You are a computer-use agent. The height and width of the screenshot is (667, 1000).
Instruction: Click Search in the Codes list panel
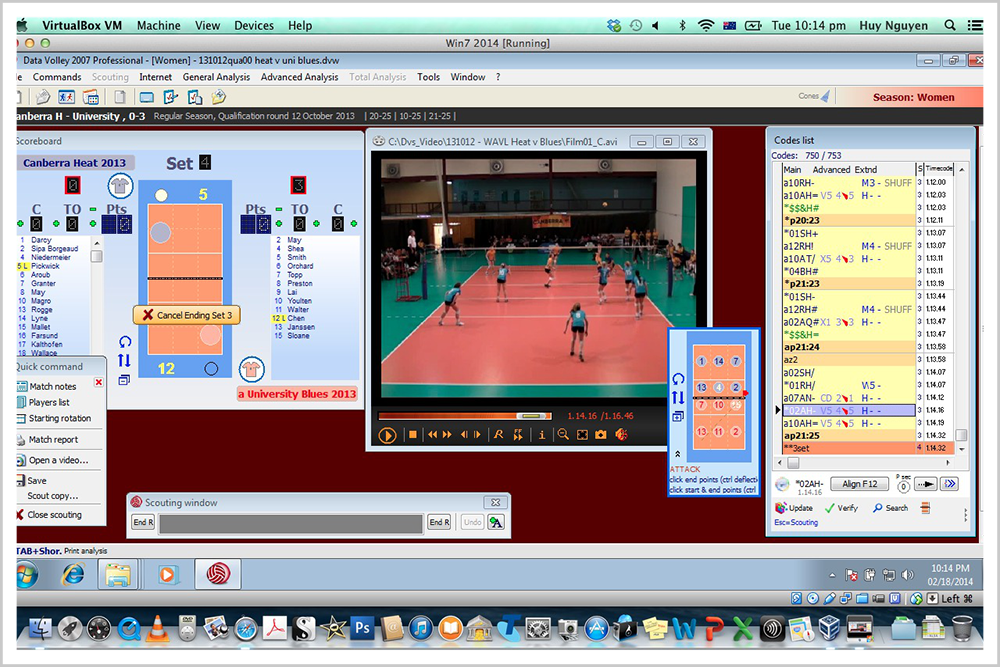click(x=890, y=508)
